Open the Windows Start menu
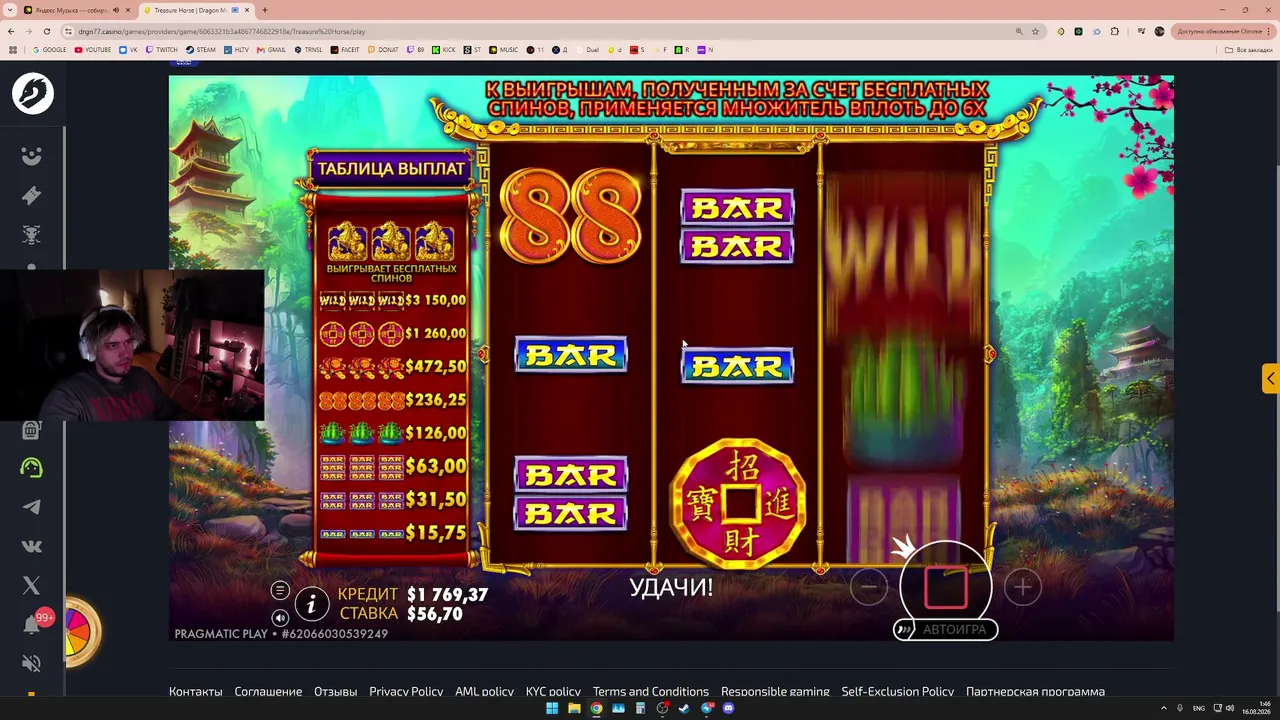This screenshot has width=1280, height=720. (552, 708)
